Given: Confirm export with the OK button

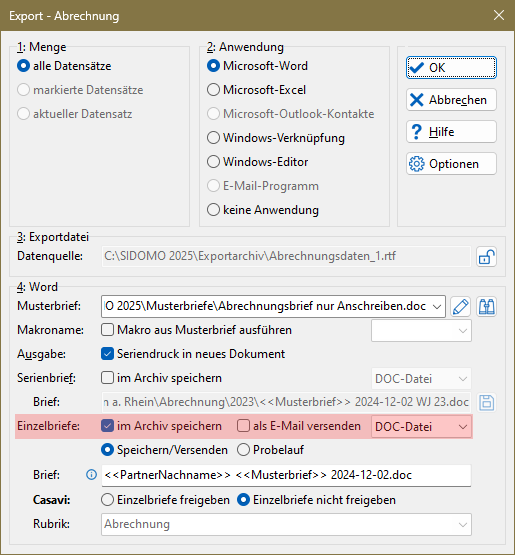Looking at the screenshot, I should tap(451, 67).
